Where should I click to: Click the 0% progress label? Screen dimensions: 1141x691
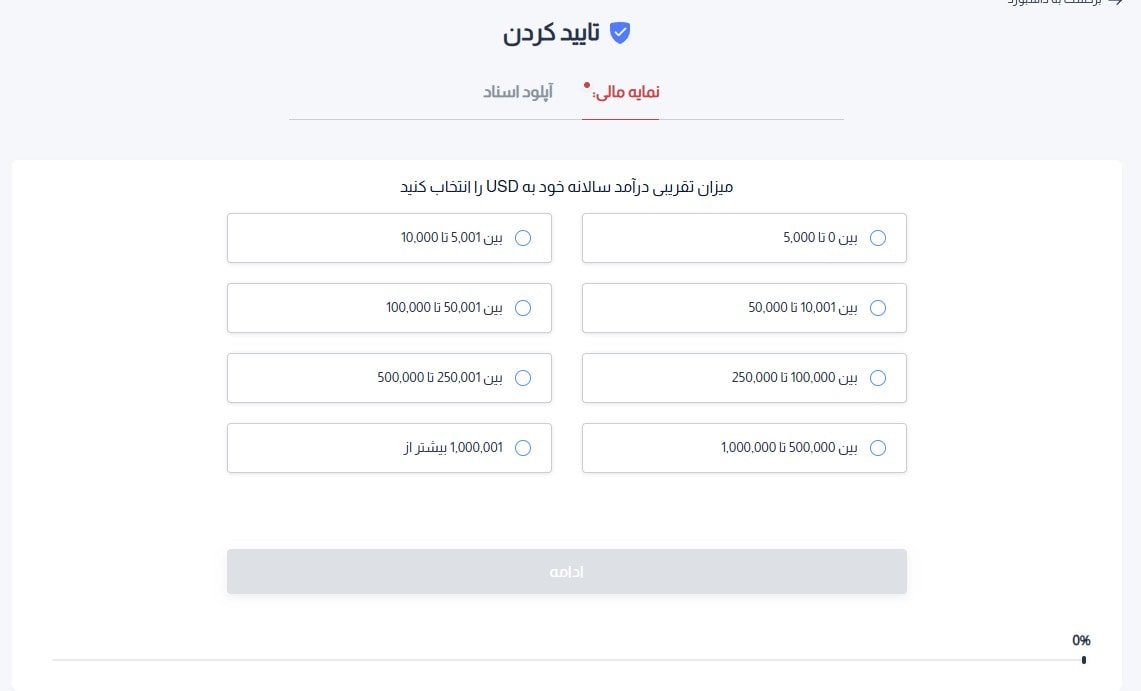pos(1081,640)
